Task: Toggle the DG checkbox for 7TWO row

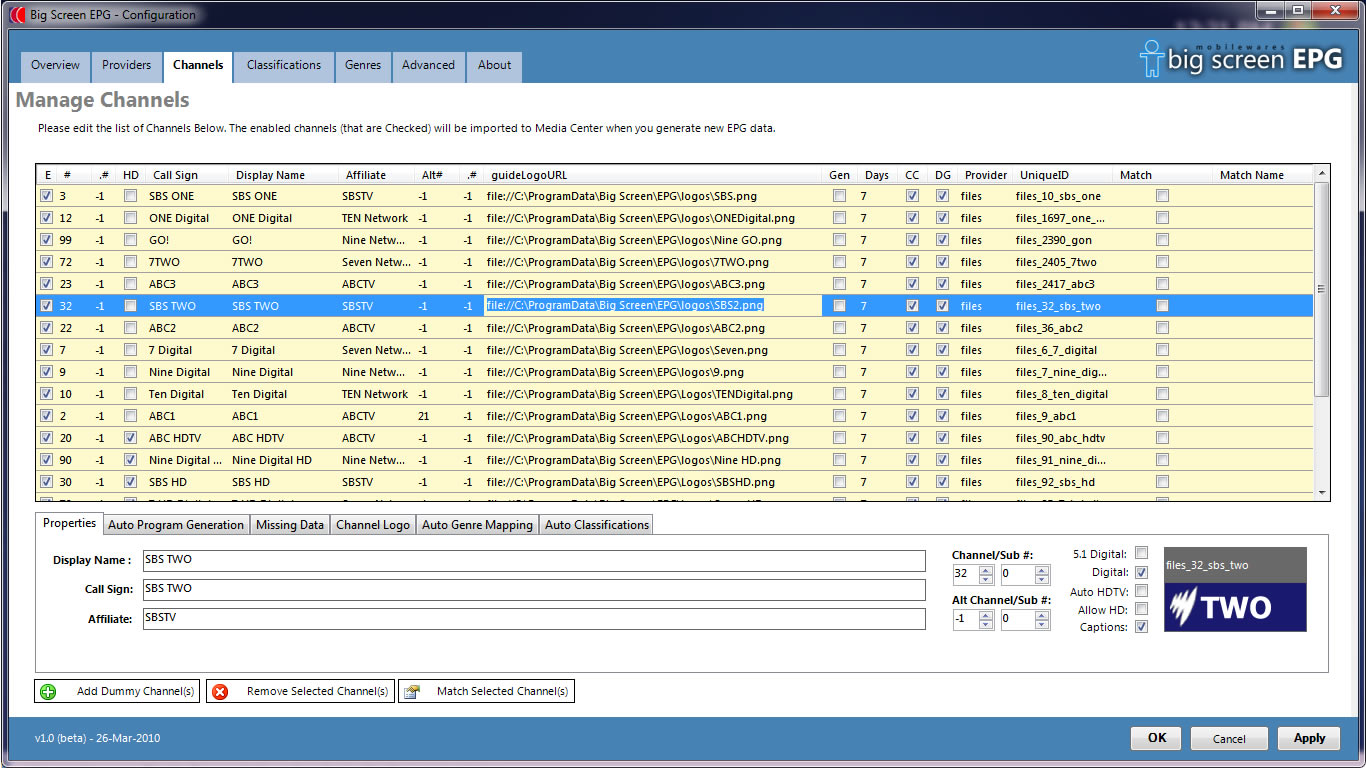Action: pyautogui.click(x=942, y=262)
